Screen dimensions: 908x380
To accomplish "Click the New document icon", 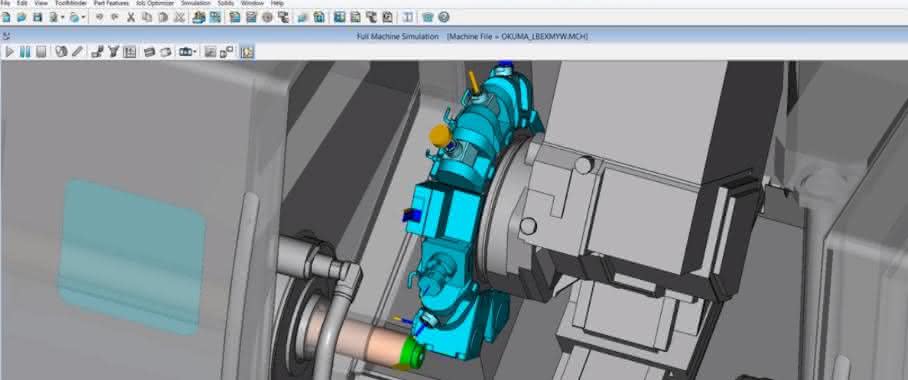I will pos(6,17).
